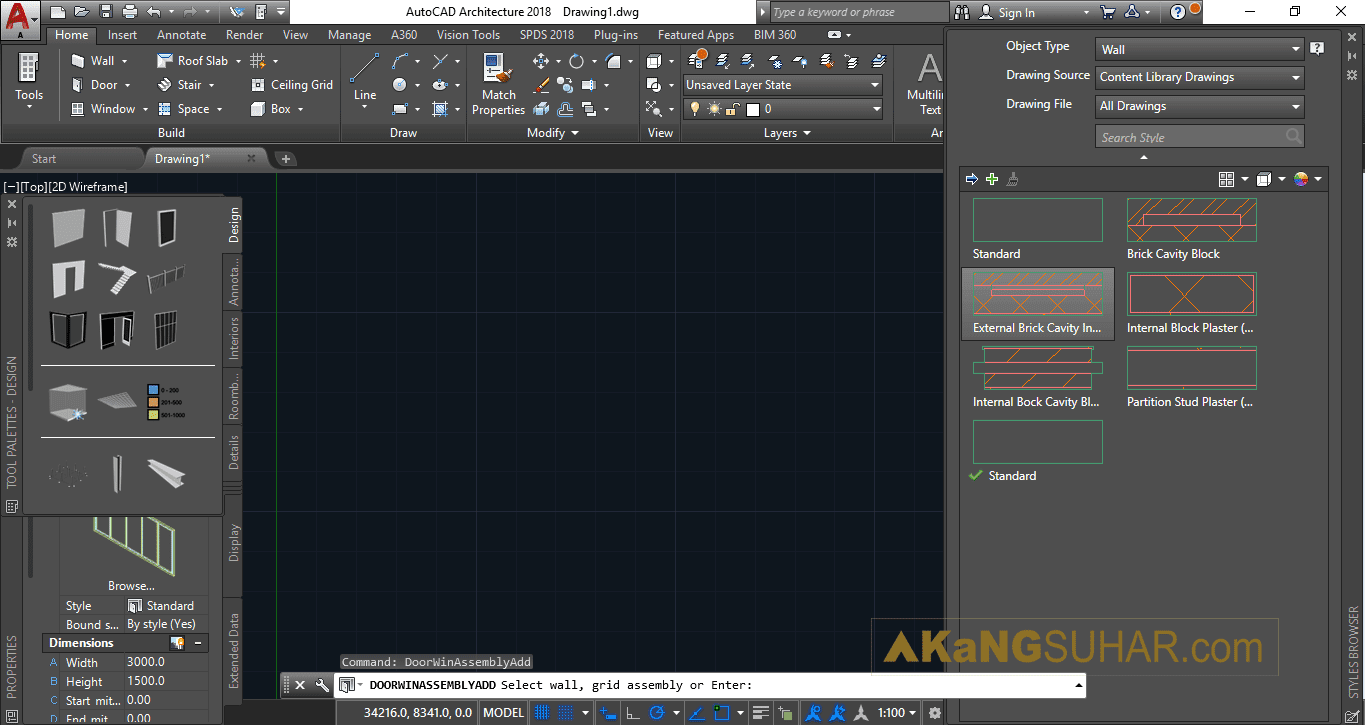Toggle lineweight display in status bar
The width and height of the screenshot is (1365, 725).
762,713
